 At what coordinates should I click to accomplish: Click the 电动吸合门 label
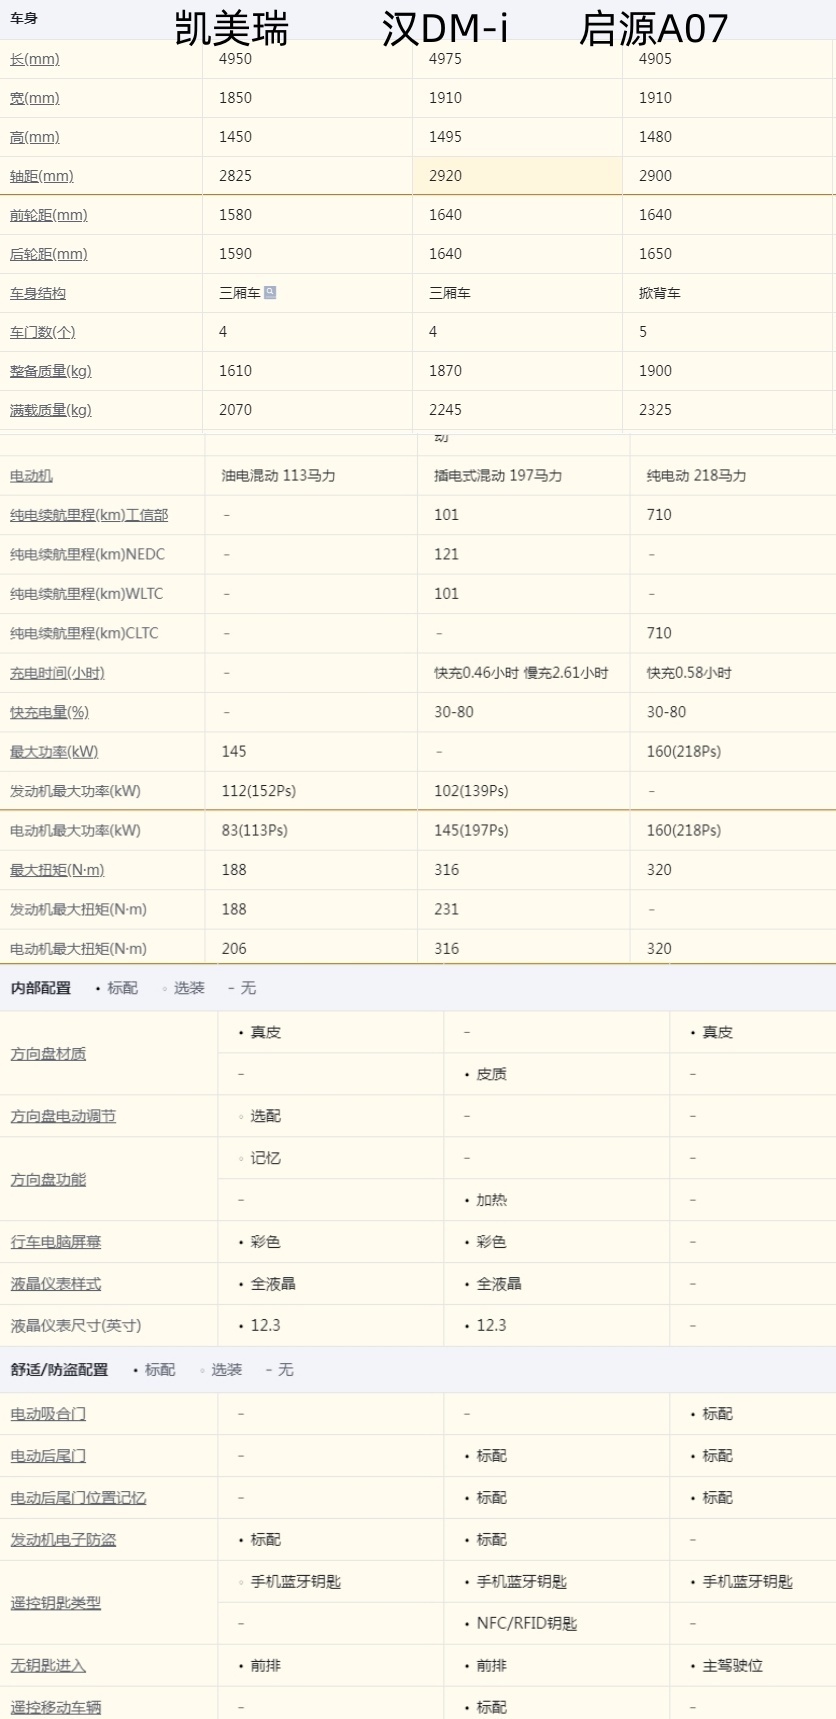tap(48, 1414)
